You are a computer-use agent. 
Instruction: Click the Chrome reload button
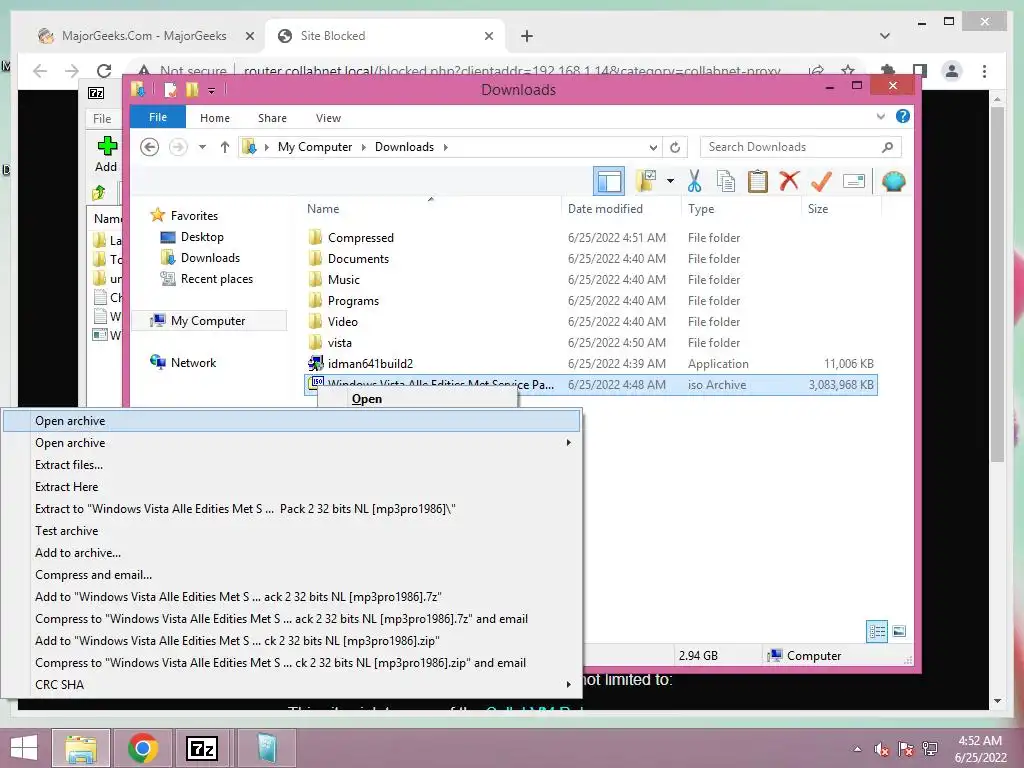point(104,71)
